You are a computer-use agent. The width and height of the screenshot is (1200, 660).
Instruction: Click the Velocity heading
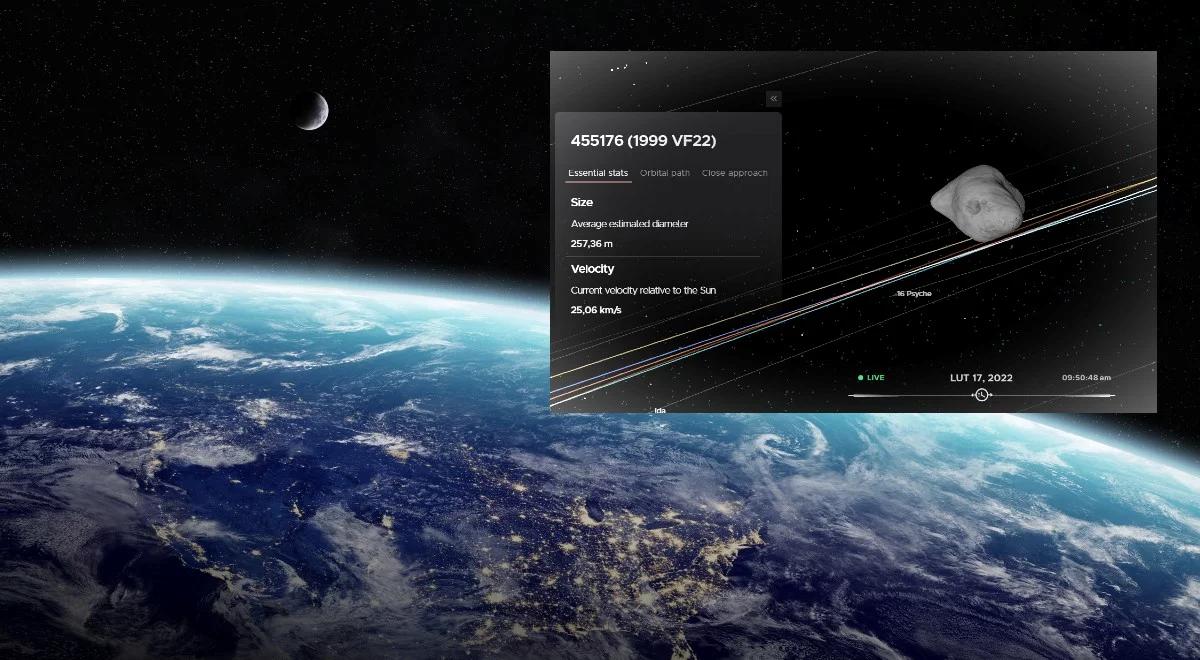(592, 269)
